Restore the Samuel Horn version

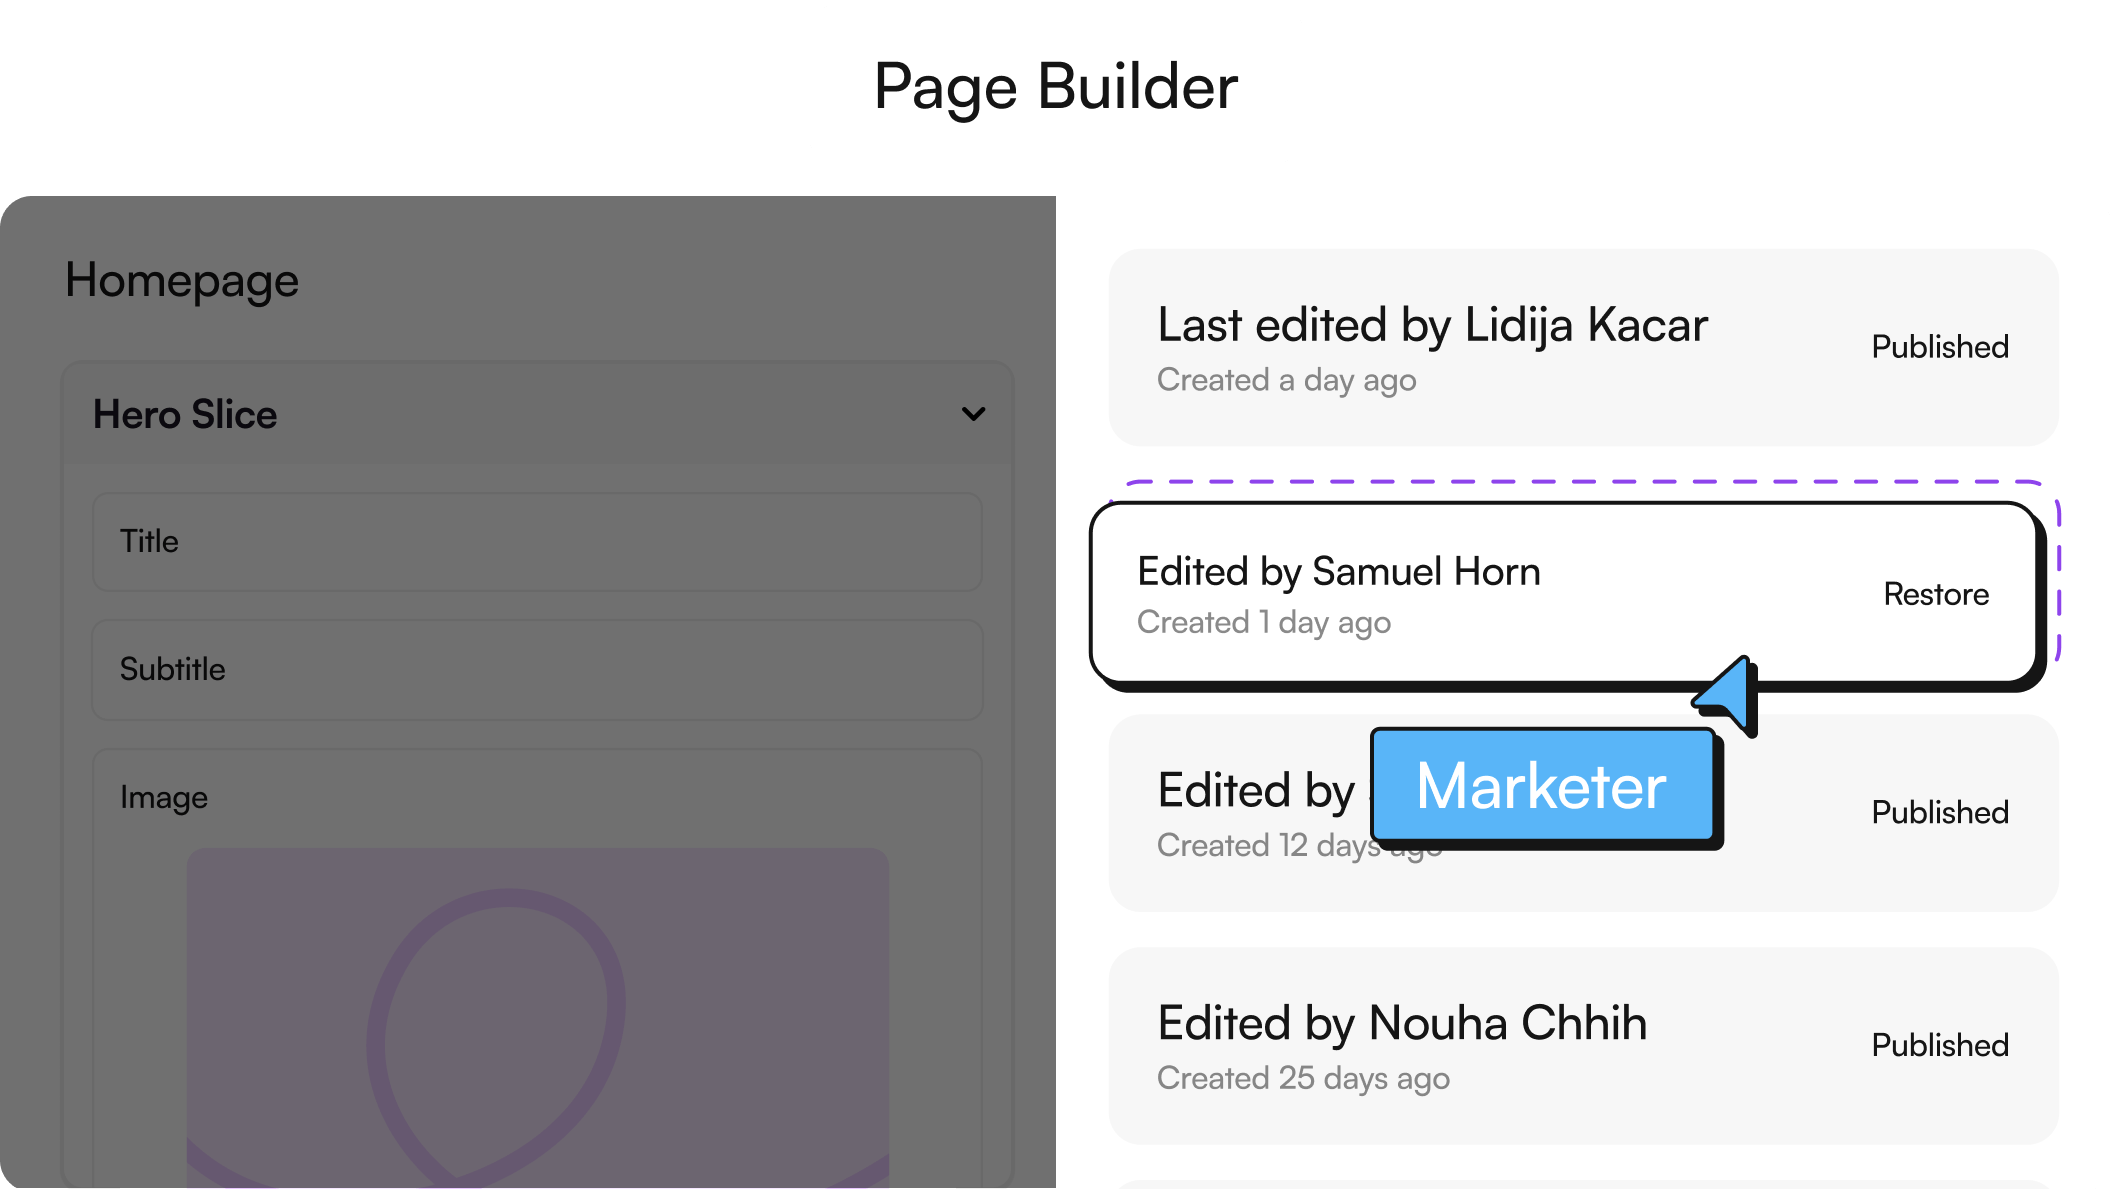click(x=1936, y=594)
